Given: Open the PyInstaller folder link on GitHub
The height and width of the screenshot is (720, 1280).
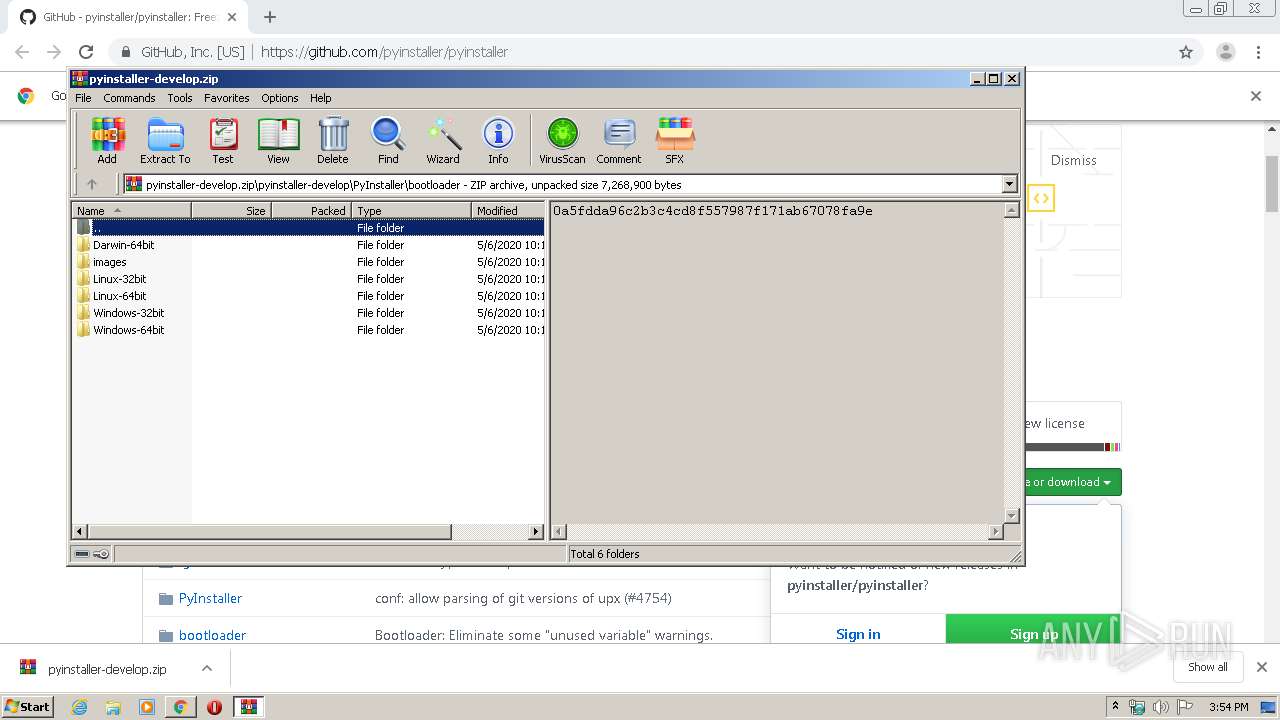Looking at the screenshot, I should click(x=210, y=598).
